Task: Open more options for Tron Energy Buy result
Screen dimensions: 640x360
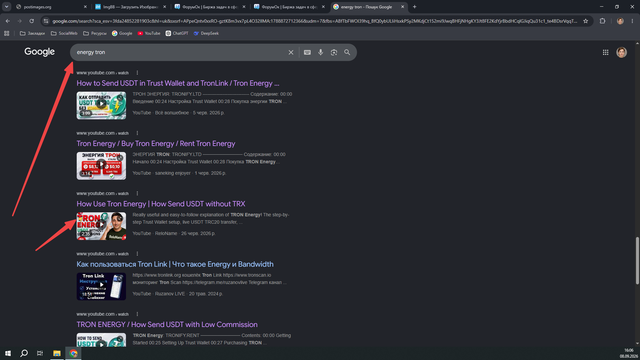Action: 137,133
